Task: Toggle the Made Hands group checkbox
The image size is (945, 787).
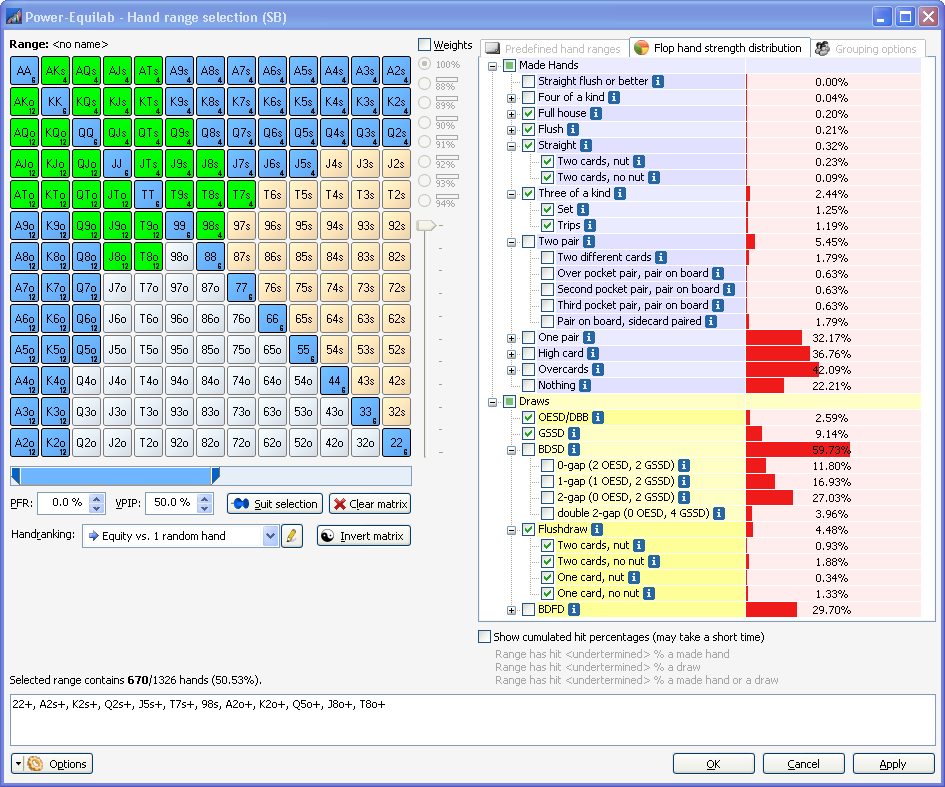Action: [510, 65]
